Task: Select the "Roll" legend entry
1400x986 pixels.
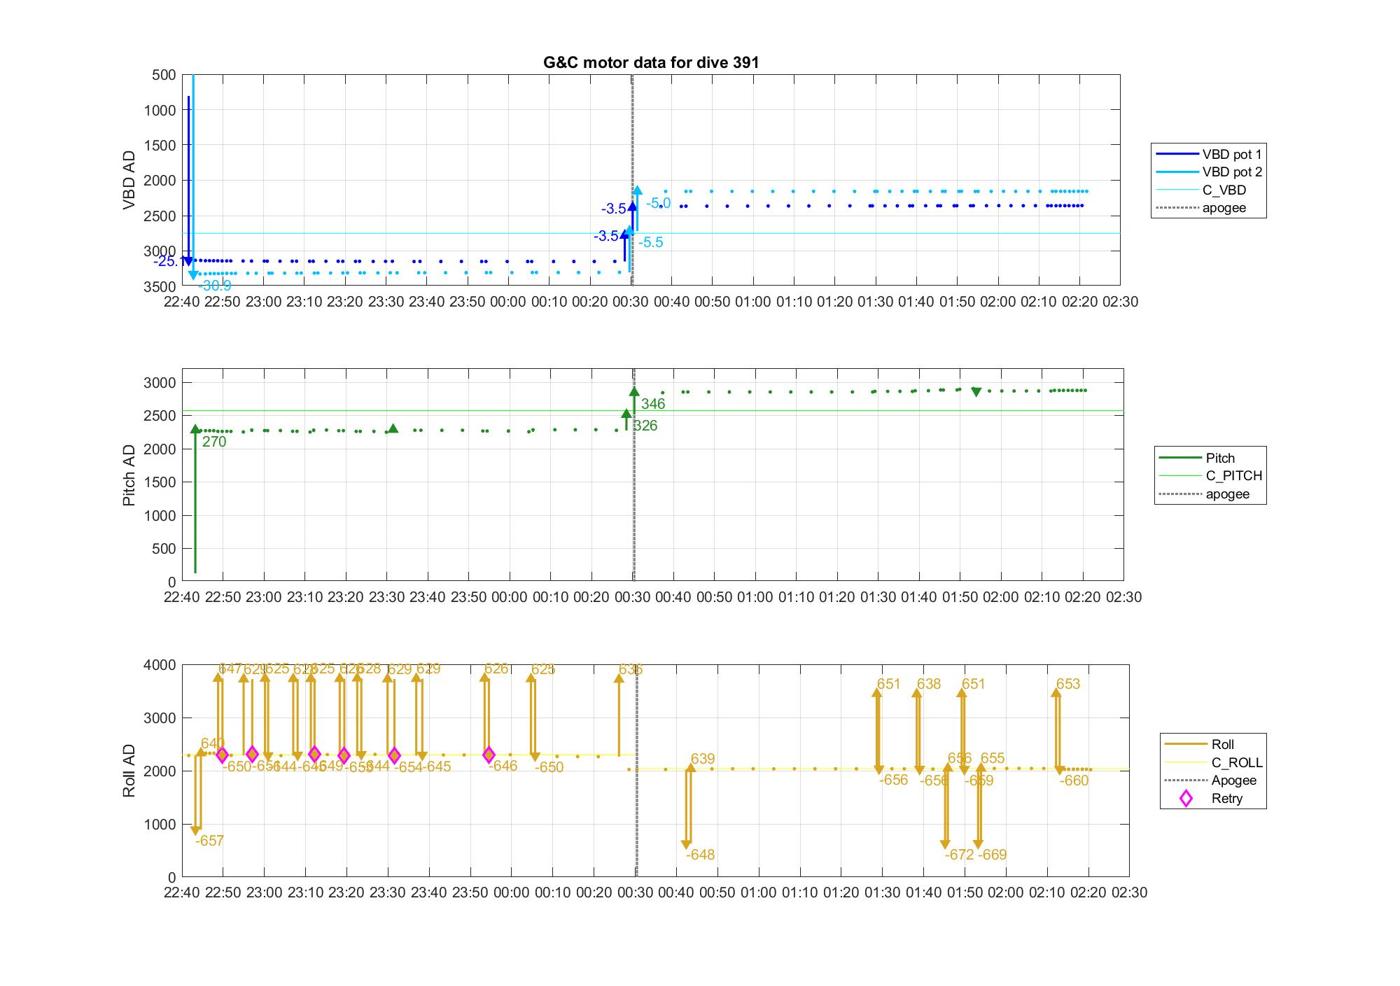Action: point(1199,744)
